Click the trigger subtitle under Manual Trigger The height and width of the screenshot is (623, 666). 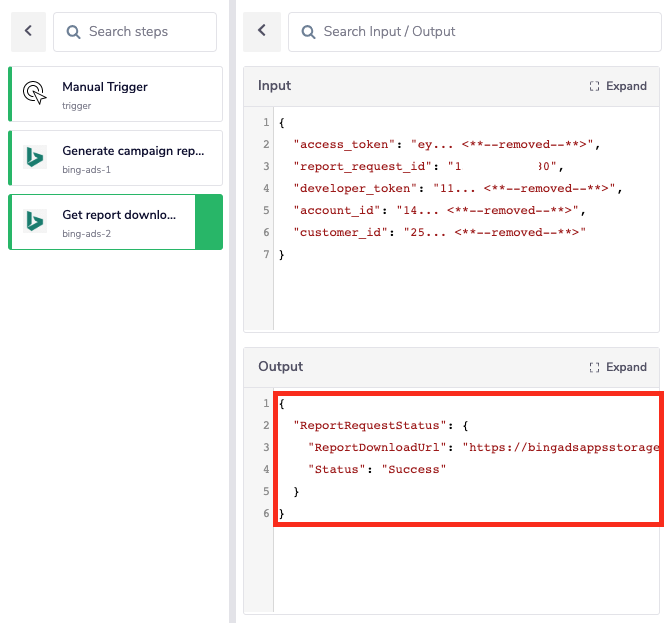[x=76, y=106]
